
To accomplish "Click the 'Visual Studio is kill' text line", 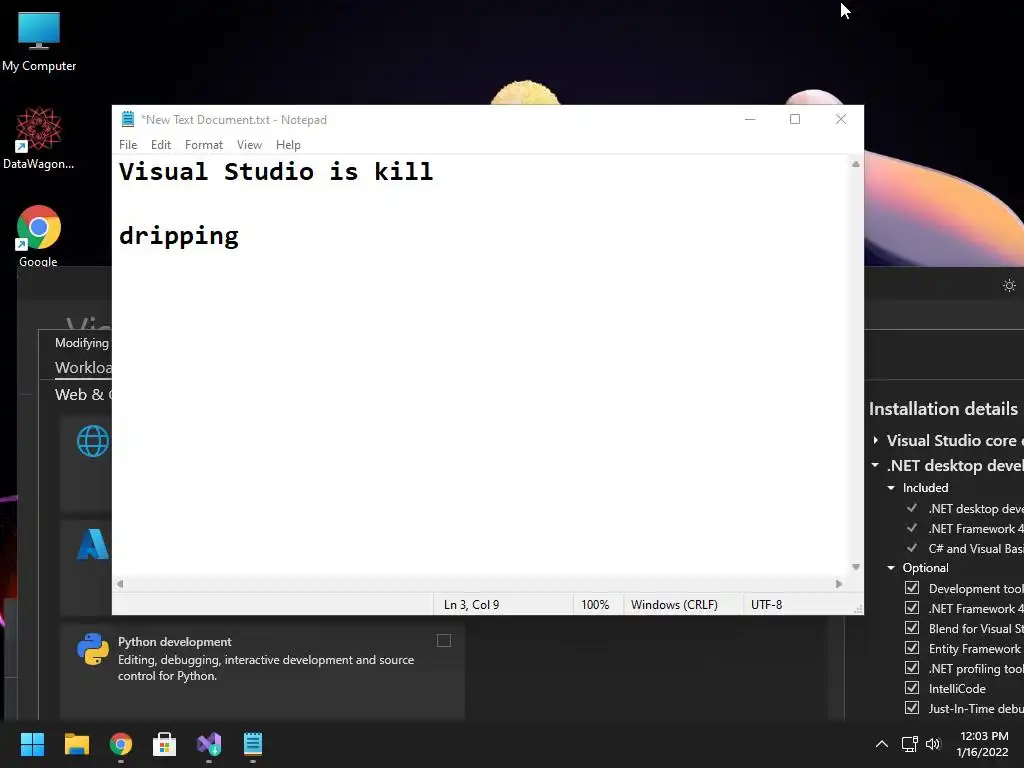I will pyautogui.click(x=276, y=172).
